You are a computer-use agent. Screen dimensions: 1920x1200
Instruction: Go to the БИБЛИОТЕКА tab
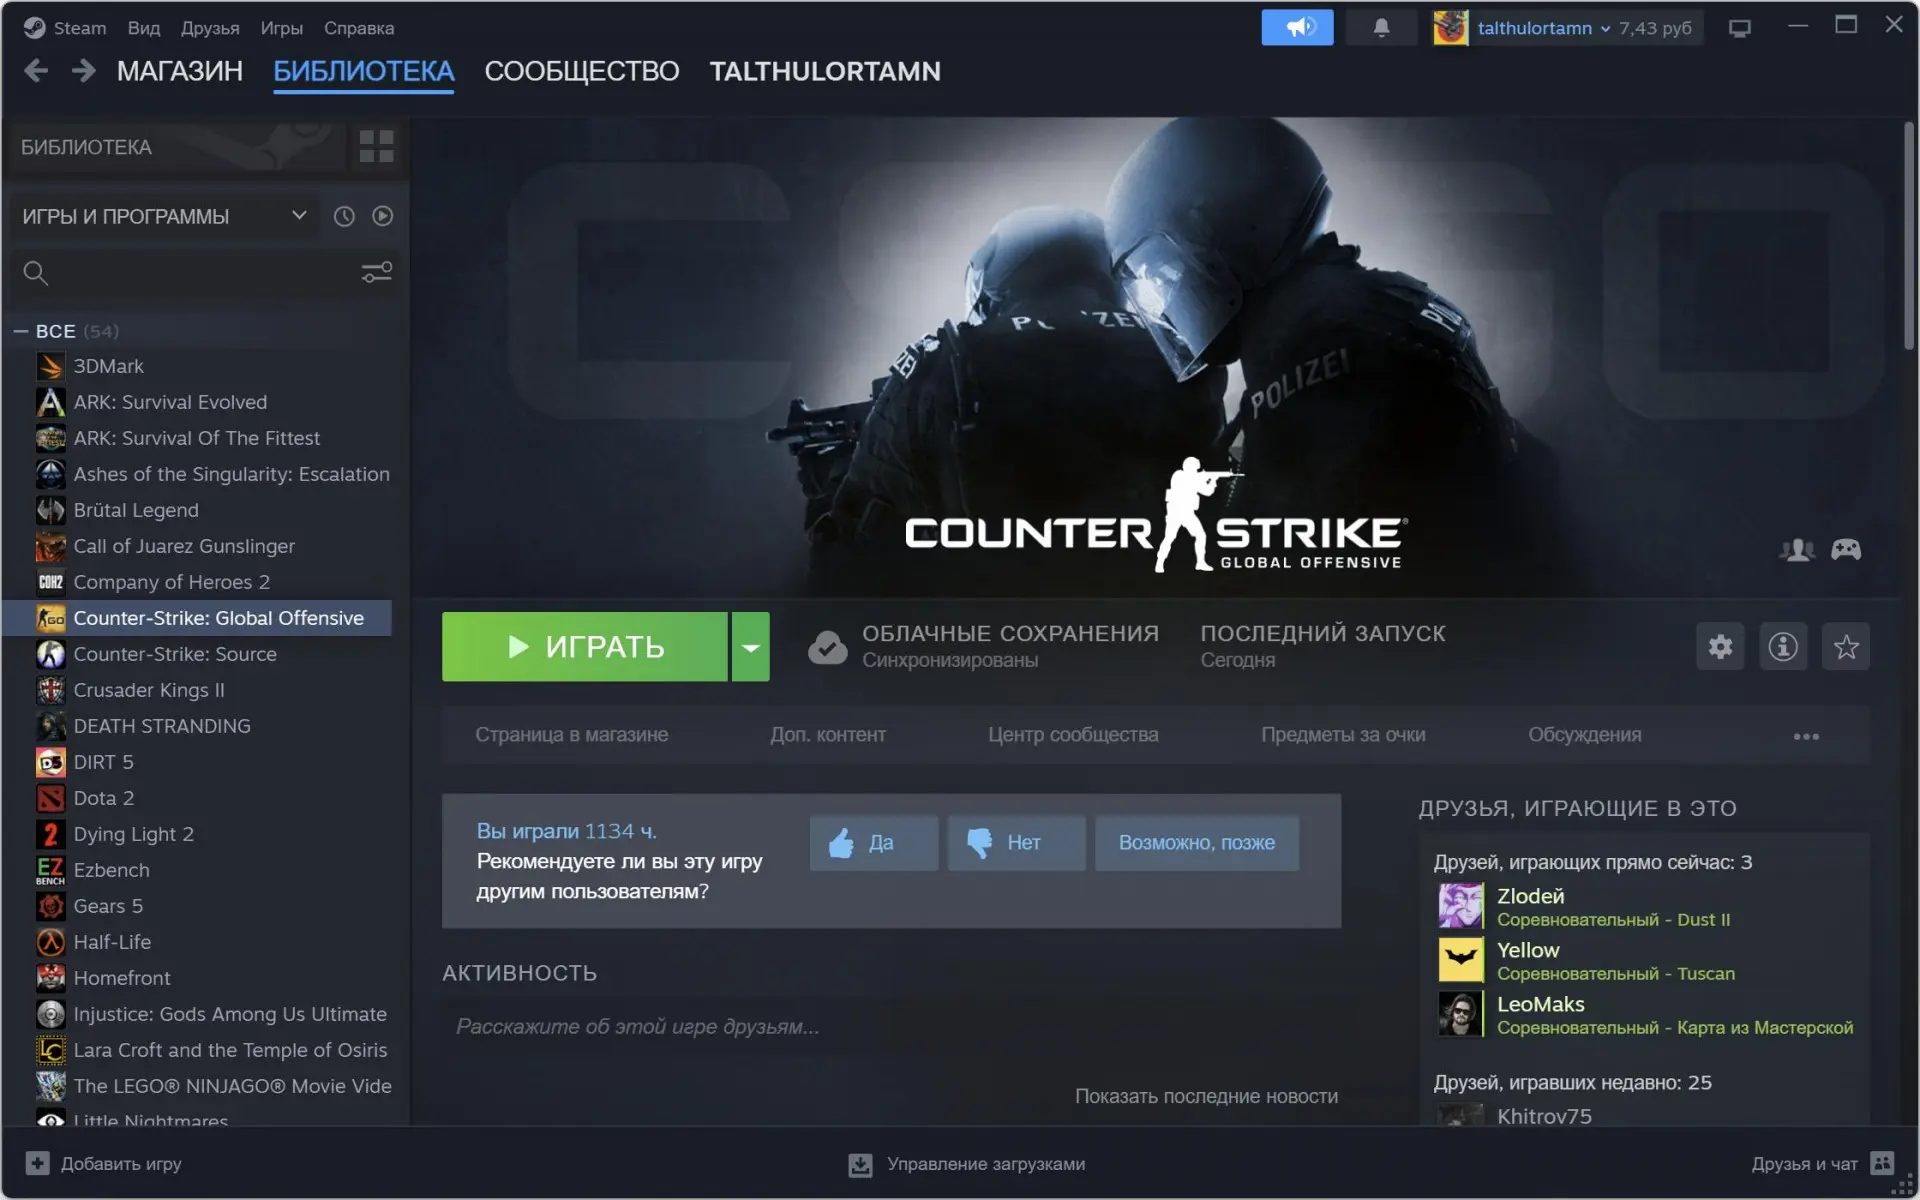[364, 71]
